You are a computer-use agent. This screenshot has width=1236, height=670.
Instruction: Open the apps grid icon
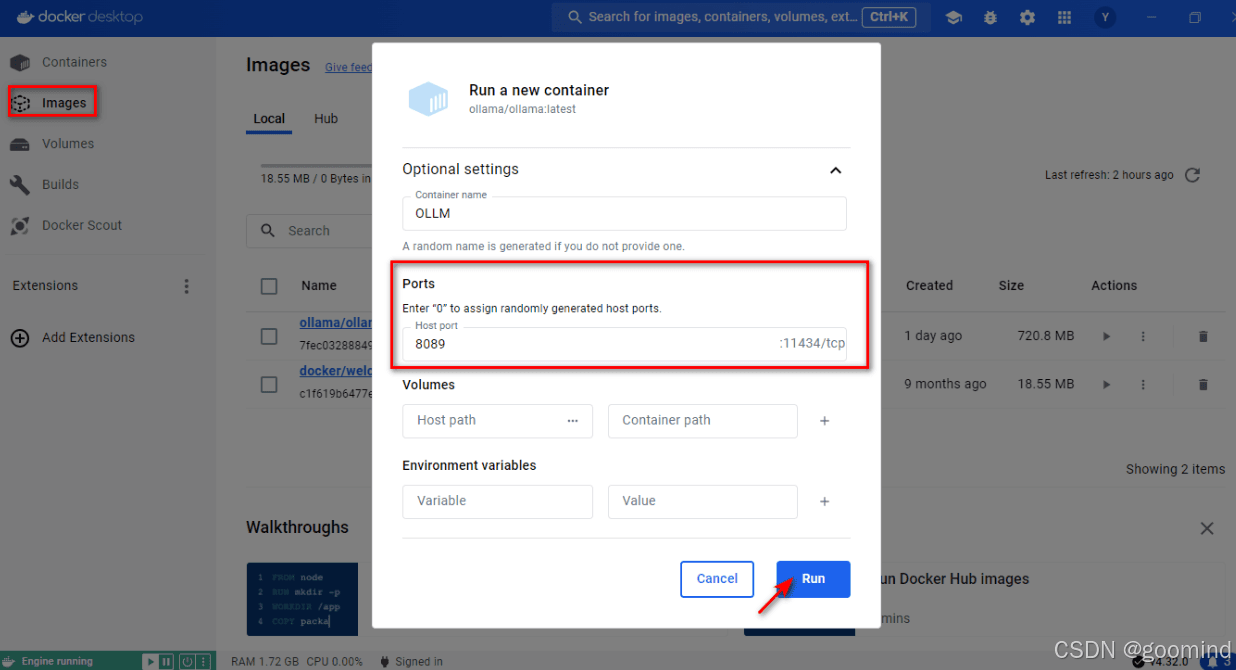(1064, 17)
